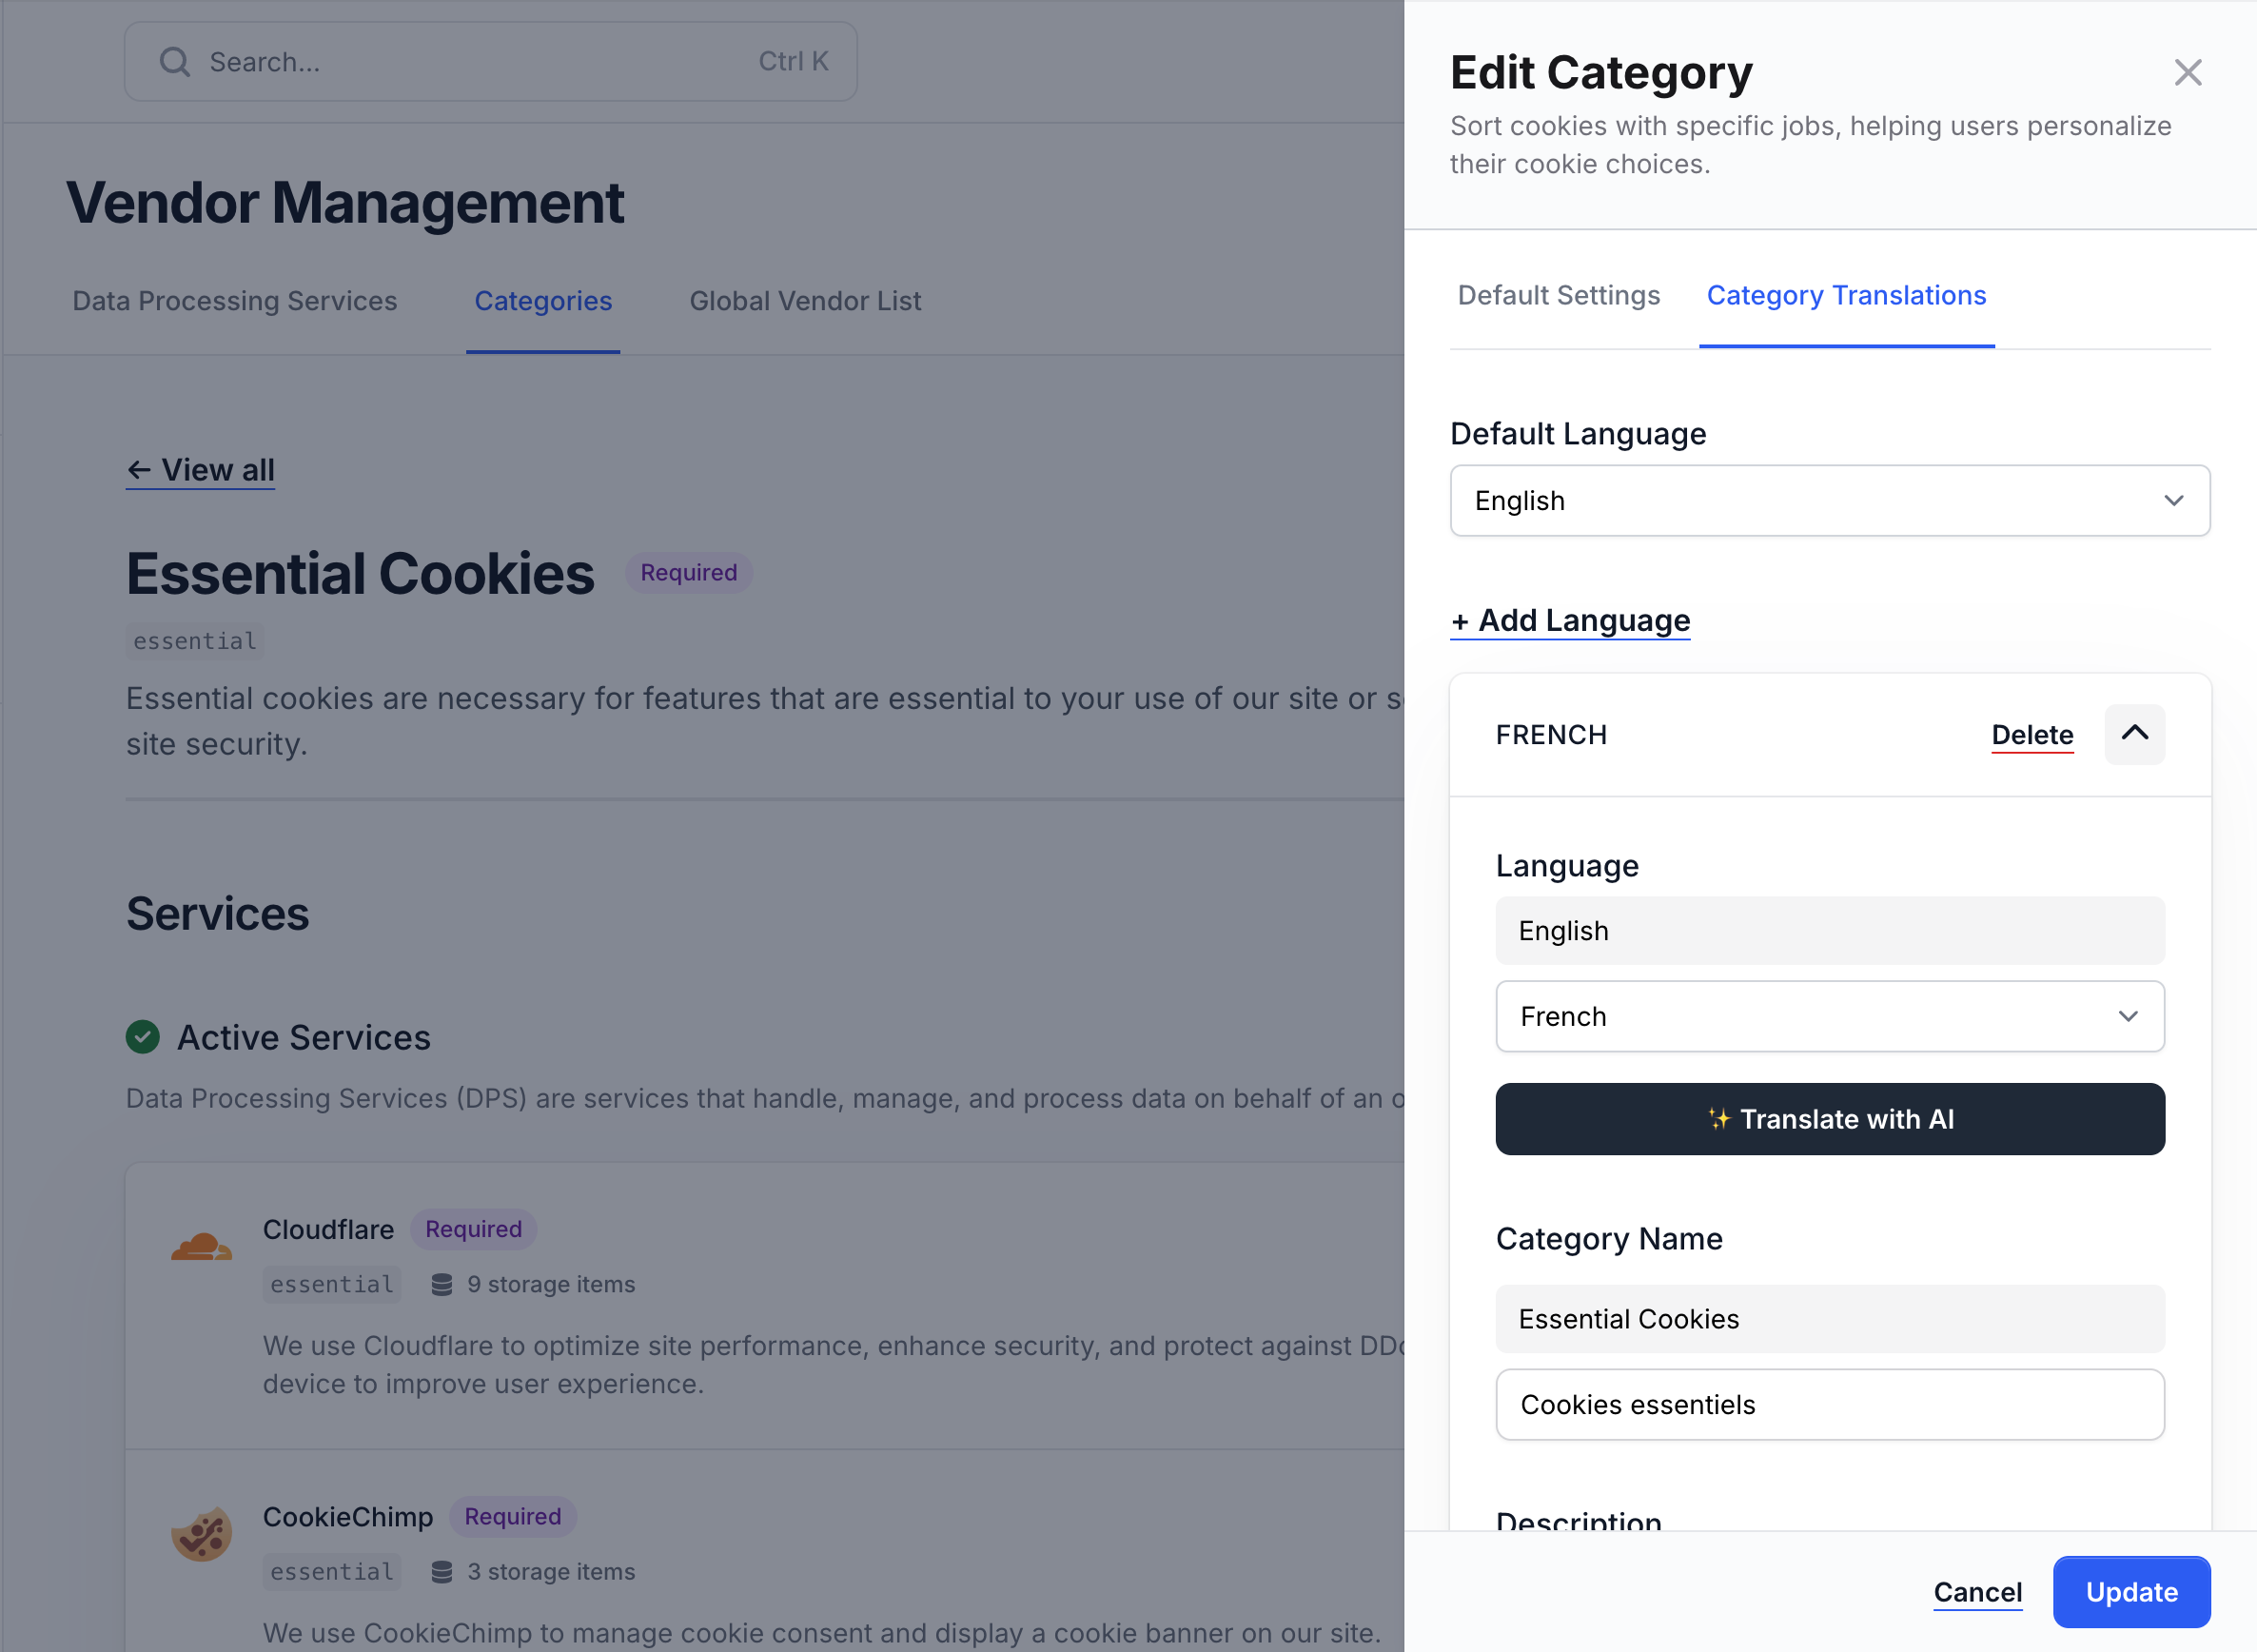Click the Update button

(2131, 1592)
